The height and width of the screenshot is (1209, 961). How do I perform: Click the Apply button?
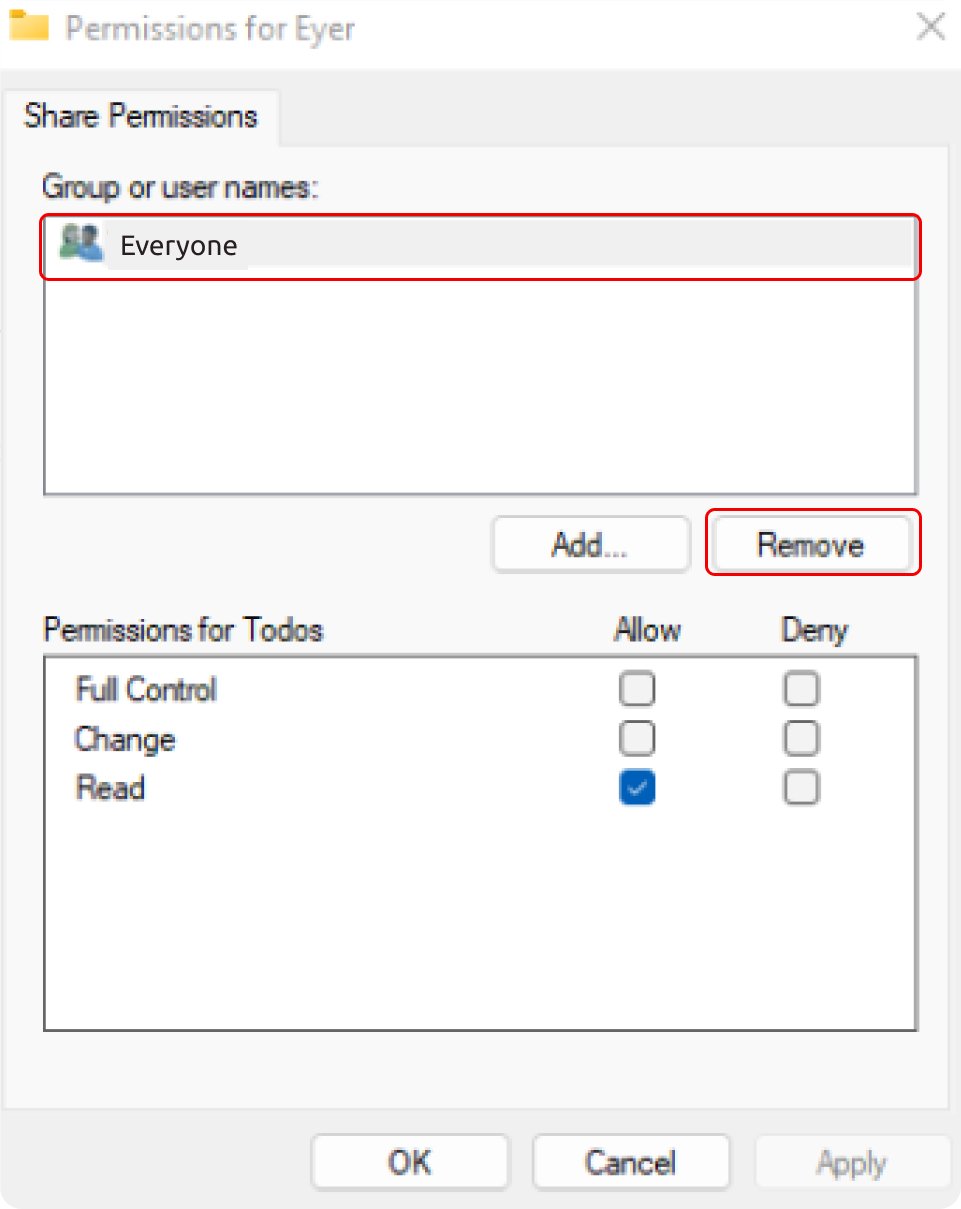[852, 1162]
